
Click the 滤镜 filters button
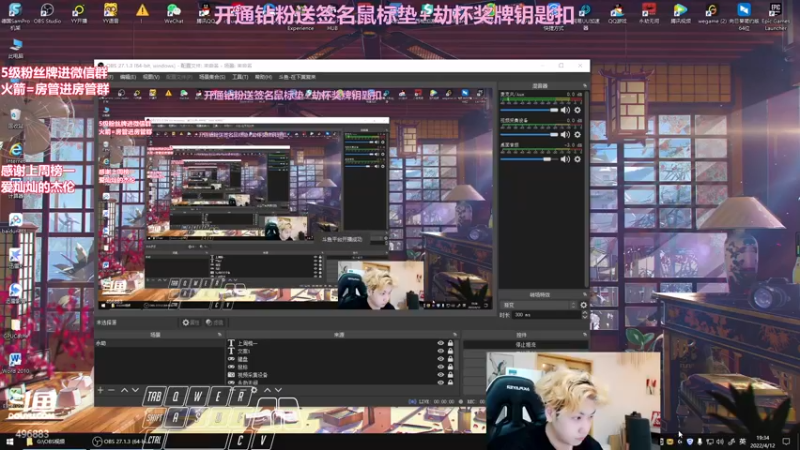point(214,322)
